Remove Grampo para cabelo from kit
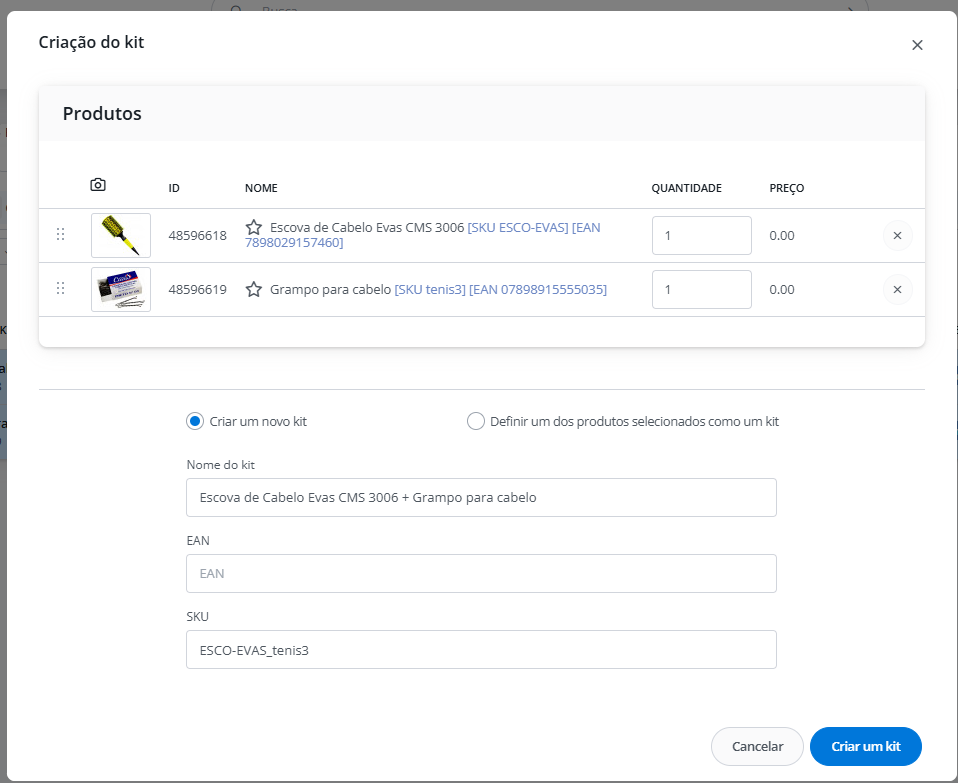The image size is (958, 783). coord(897,289)
